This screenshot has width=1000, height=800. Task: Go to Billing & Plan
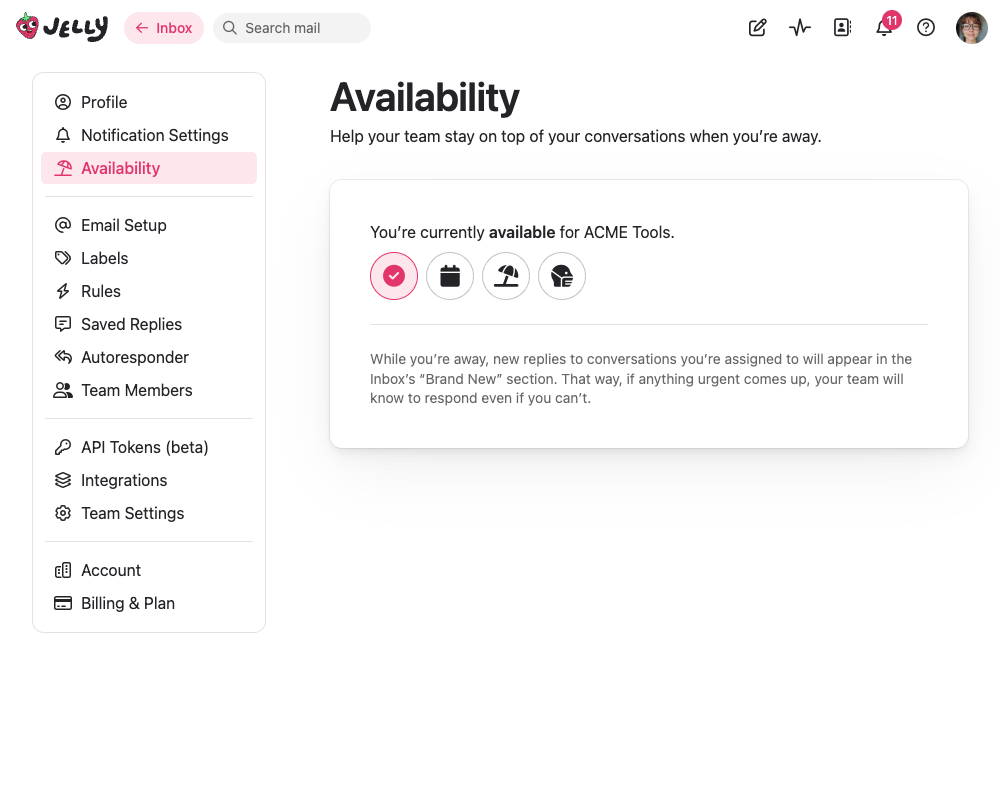click(128, 603)
